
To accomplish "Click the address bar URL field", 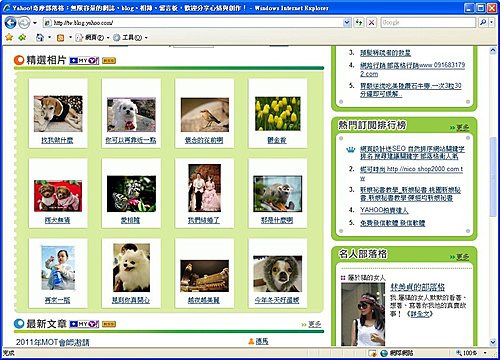I will 193,23.
